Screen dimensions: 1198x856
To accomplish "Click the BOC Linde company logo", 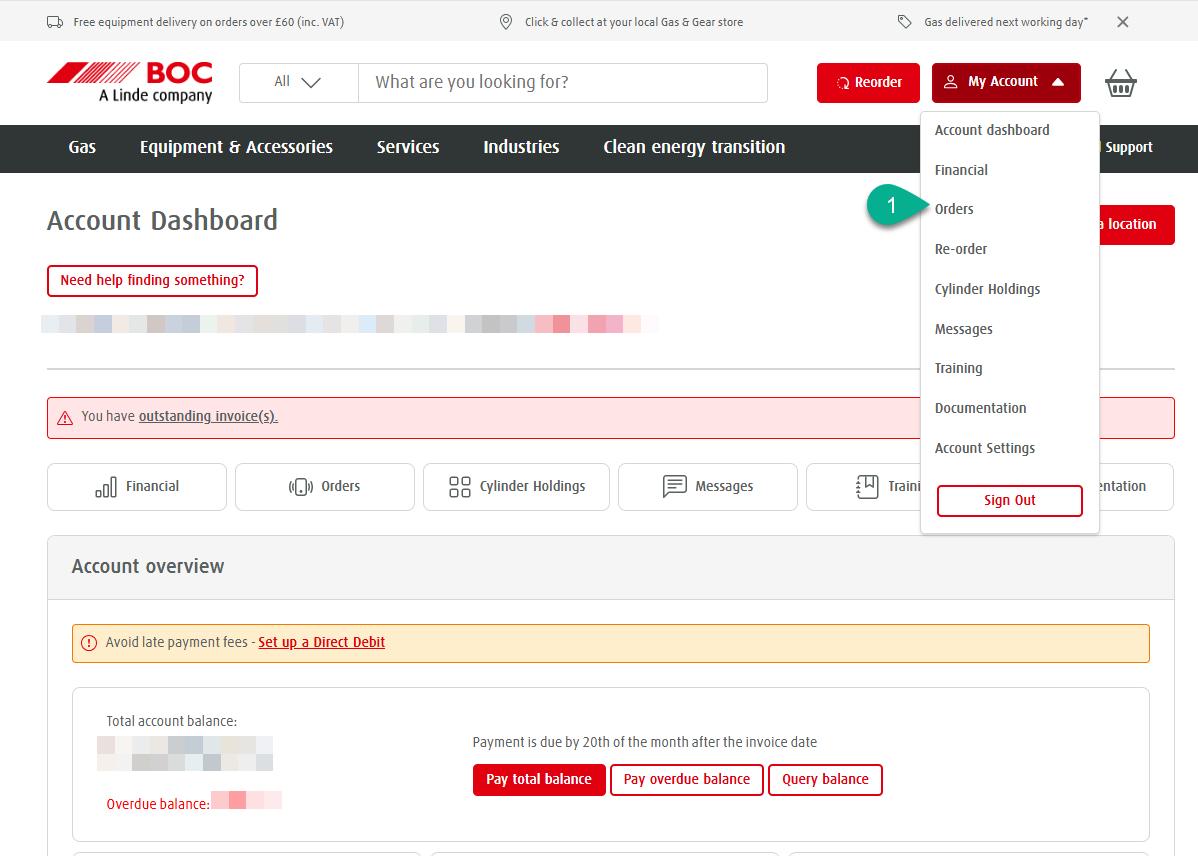I will point(129,82).
